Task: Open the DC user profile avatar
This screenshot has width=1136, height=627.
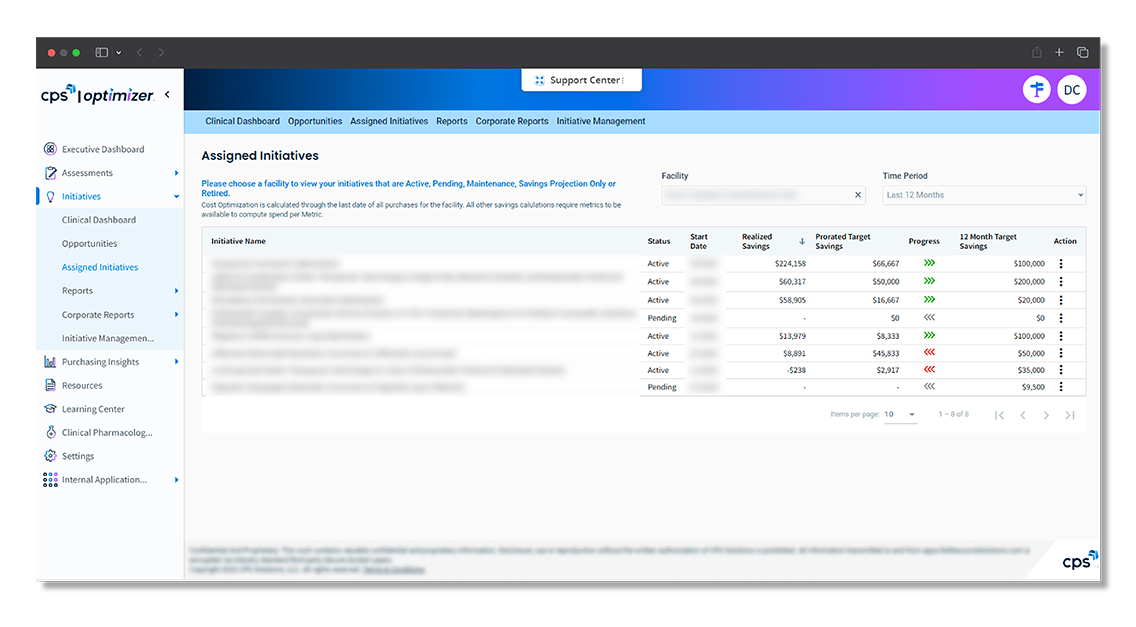Action: tap(1071, 89)
